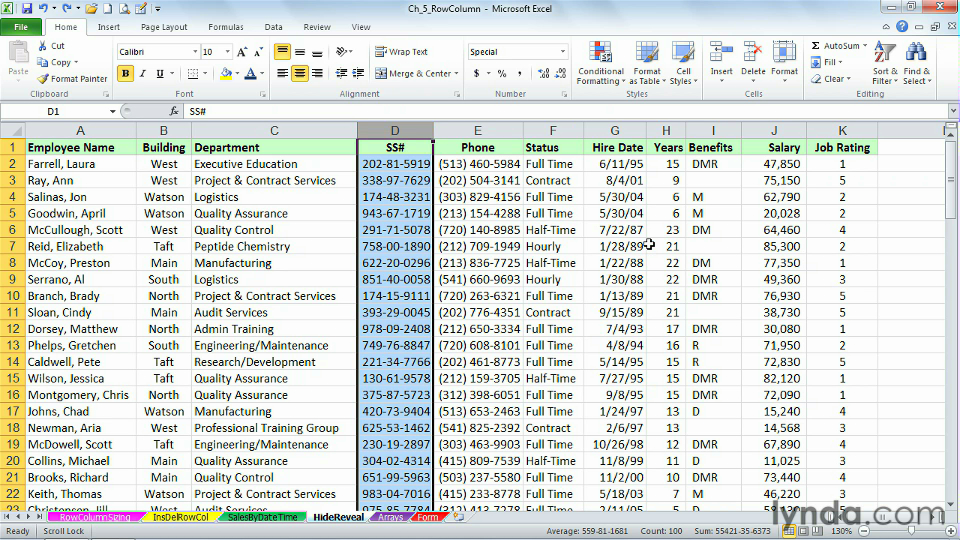Toggle Align Text Right

click(317, 73)
